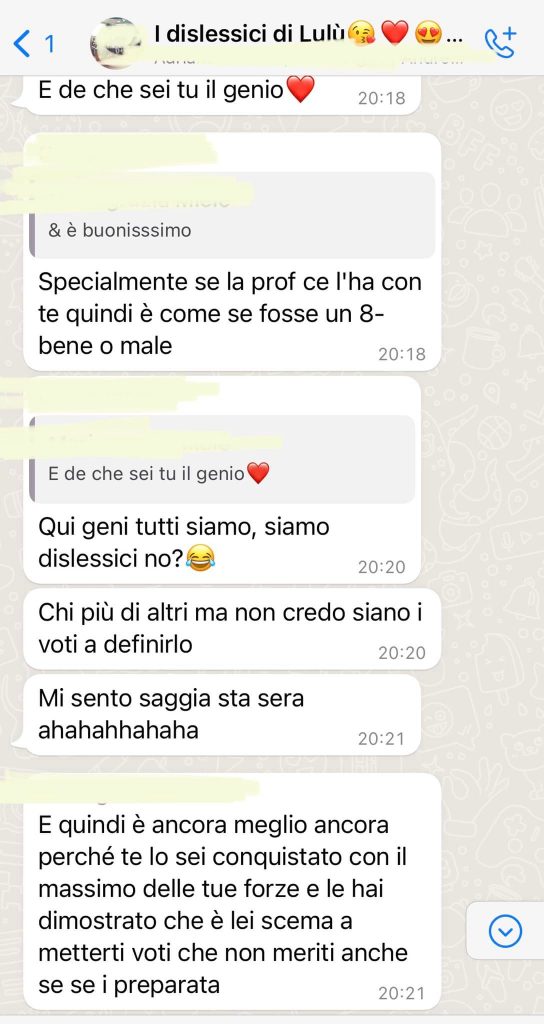Start a group call with the phone icon
544x1024 pixels.
click(500, 43)
